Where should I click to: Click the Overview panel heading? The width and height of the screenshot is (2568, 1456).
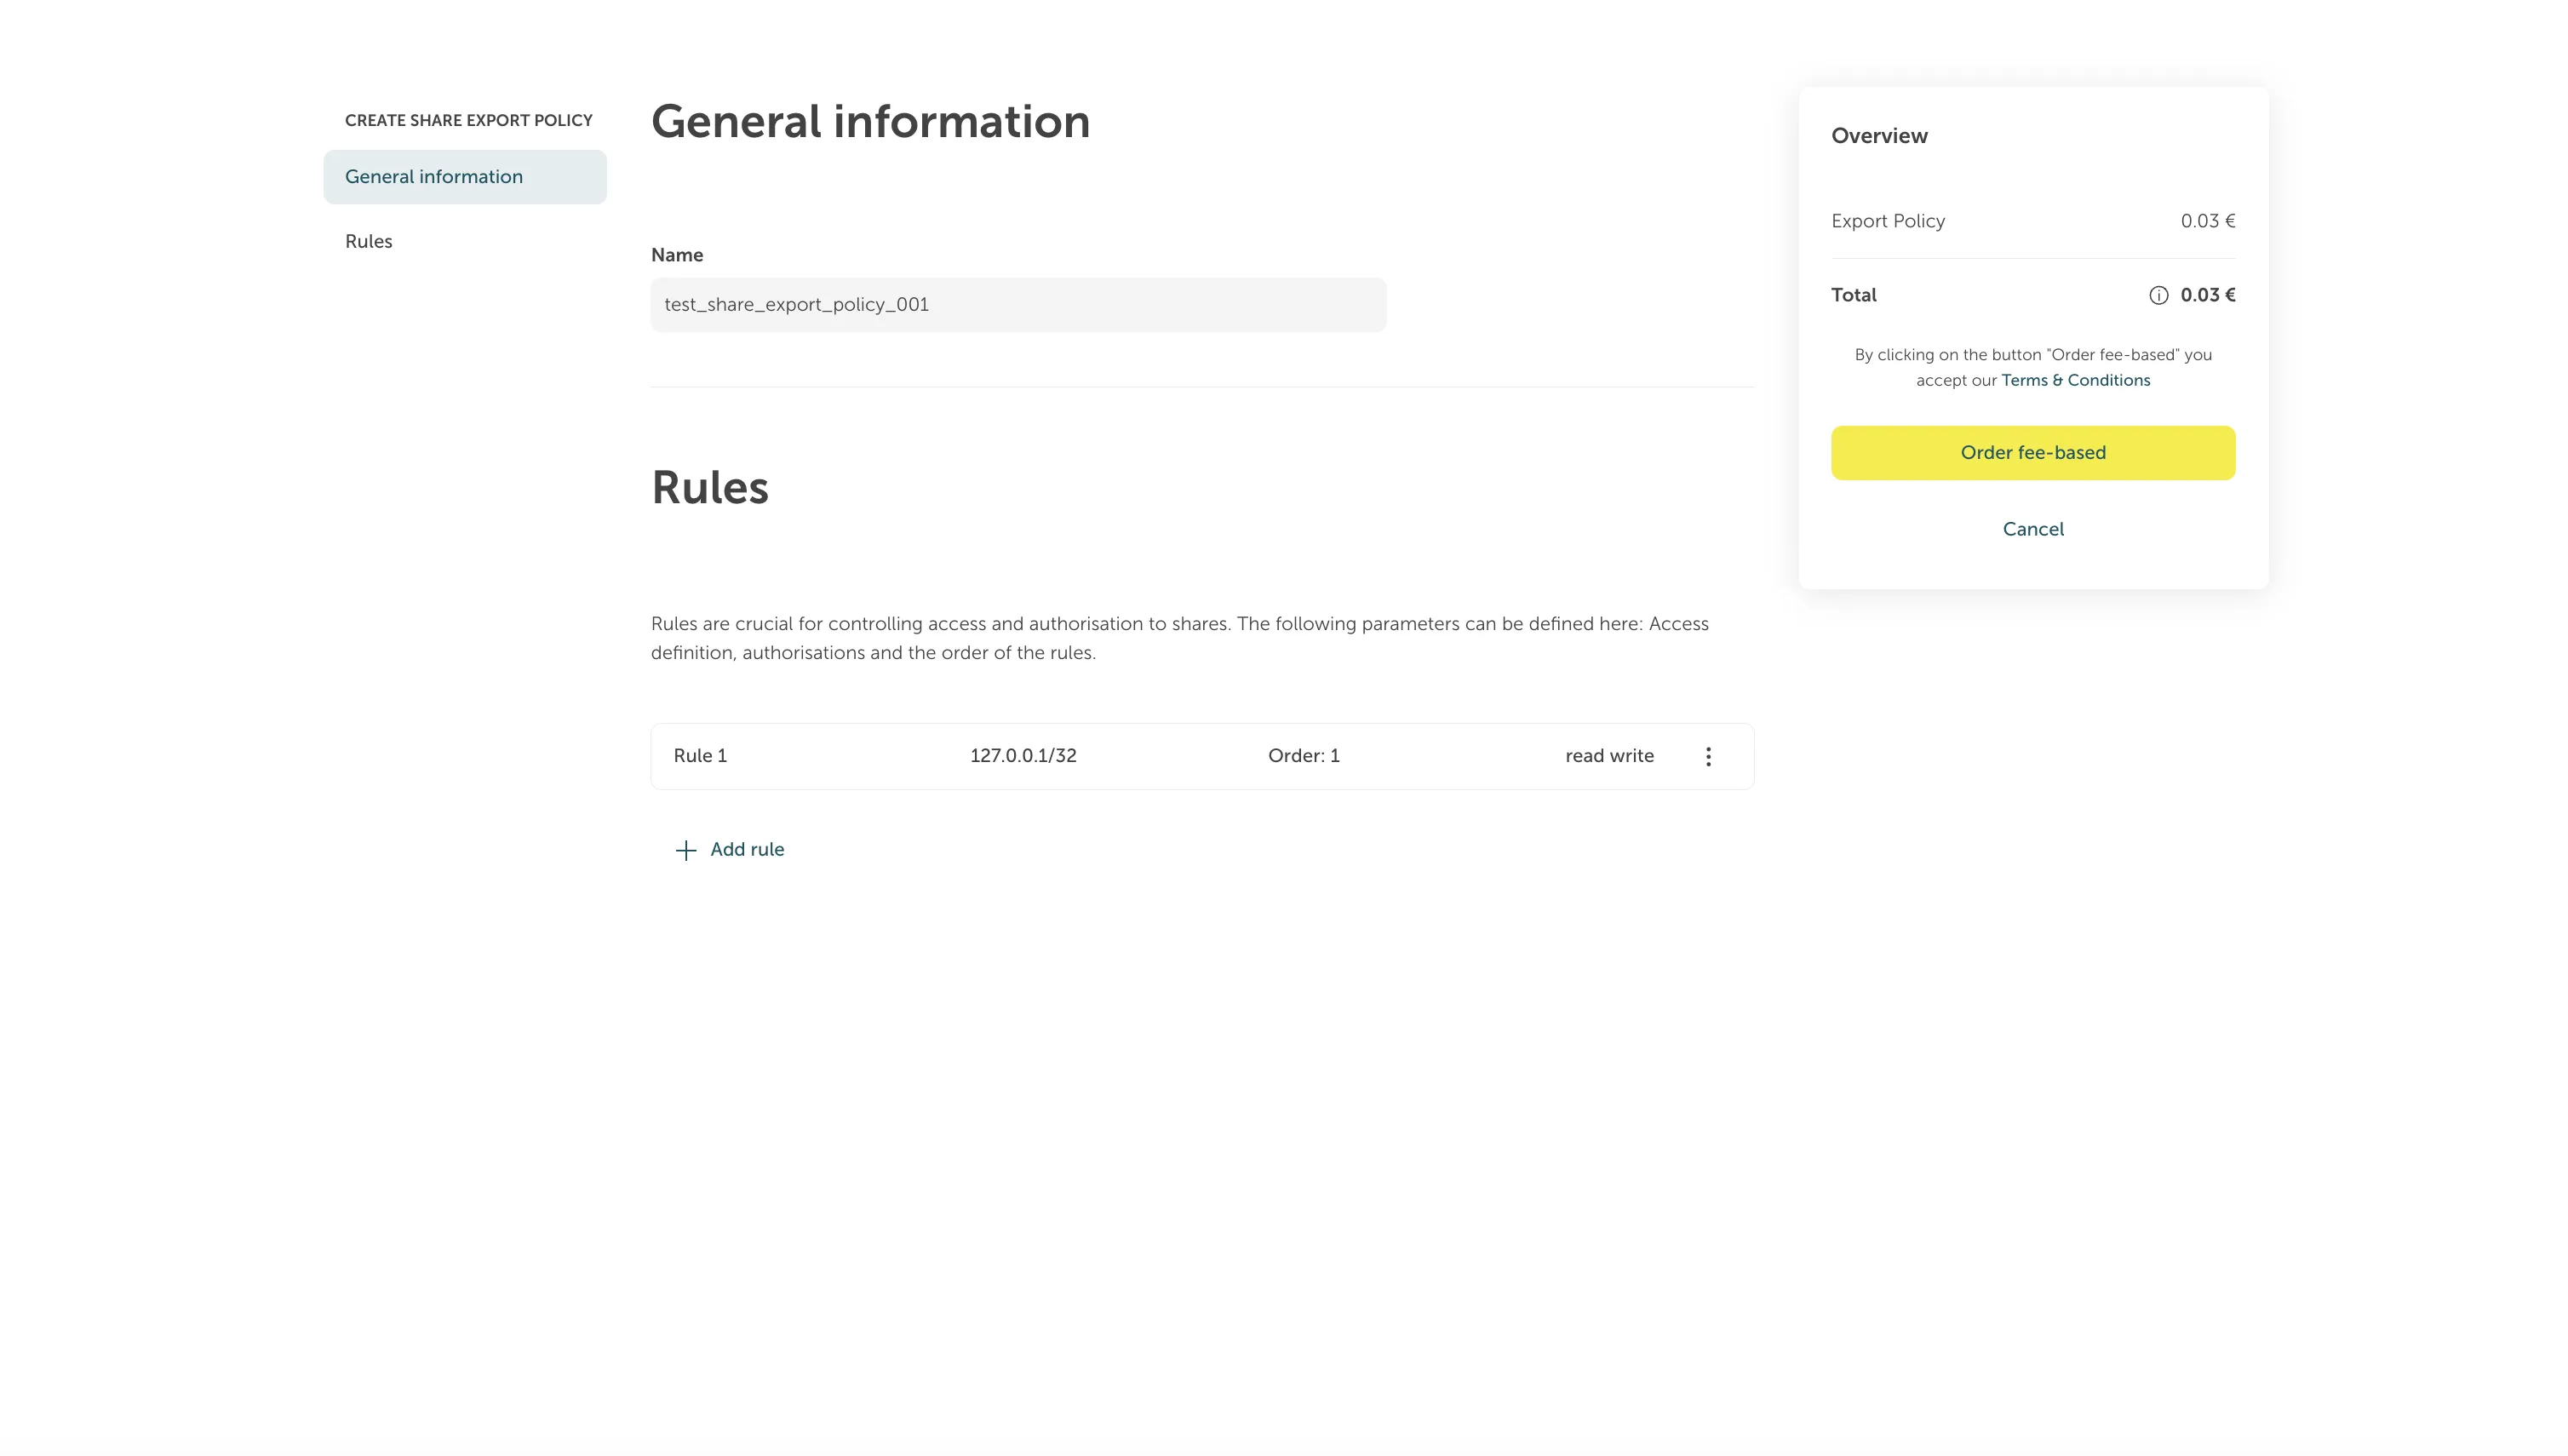click(1879, 136)
